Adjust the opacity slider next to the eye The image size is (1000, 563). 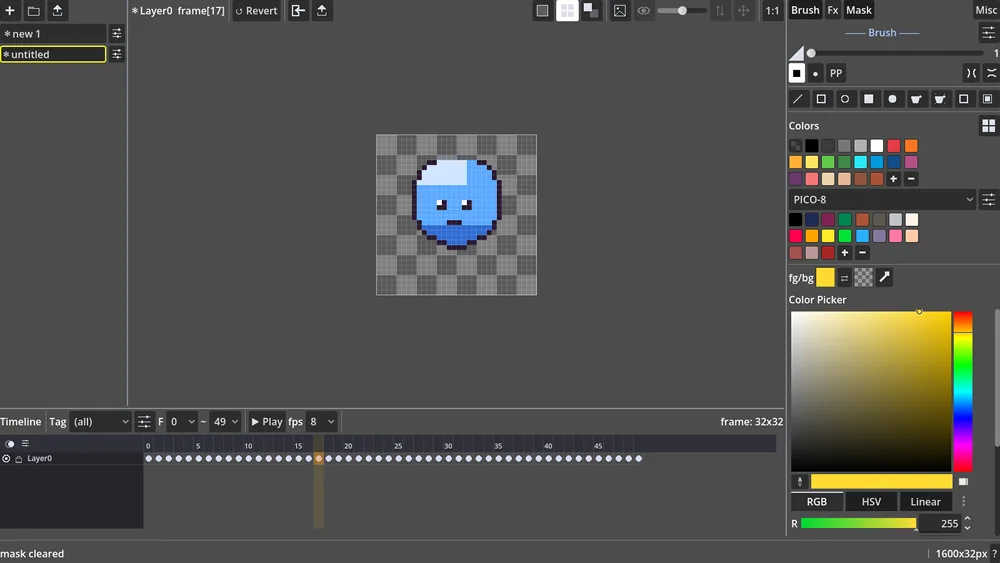(682, 10)
